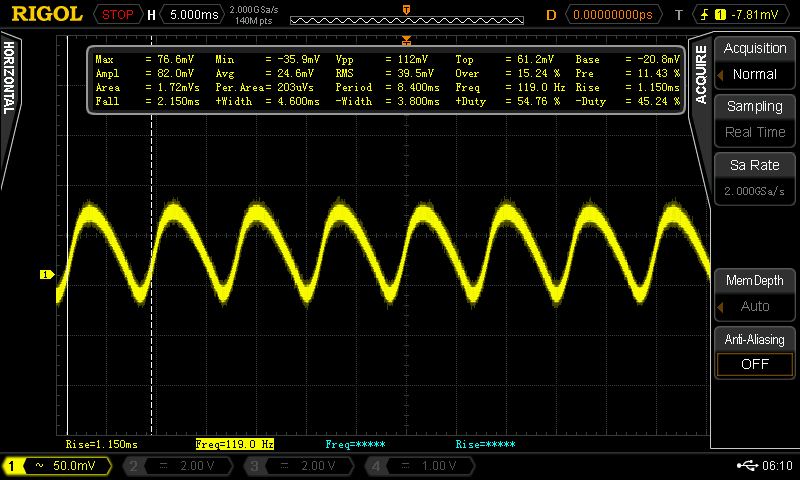Viewport: 800px width, 480px height.
Task: Click the 2.000GSa/s sample rate readout at top
Action: coord(254,10)
